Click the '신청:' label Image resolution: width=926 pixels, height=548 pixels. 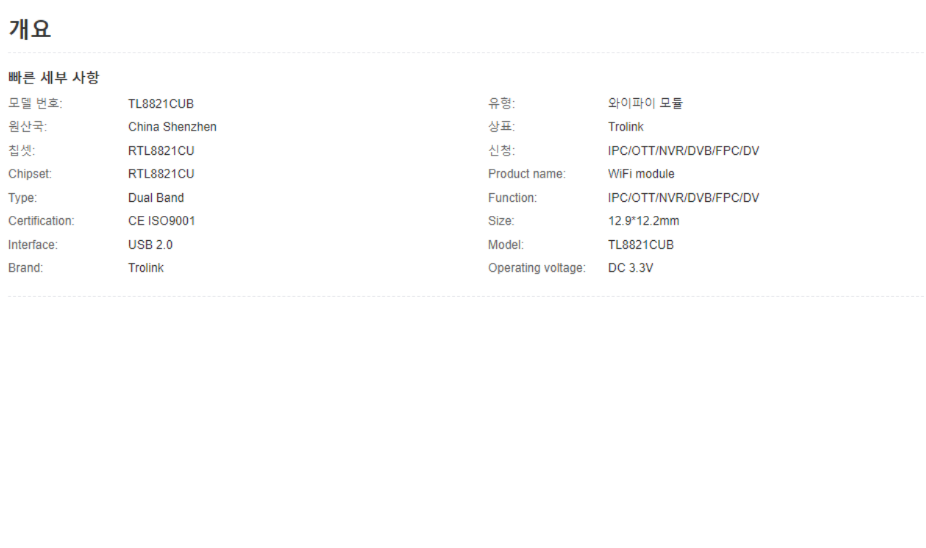coord(501,151)
